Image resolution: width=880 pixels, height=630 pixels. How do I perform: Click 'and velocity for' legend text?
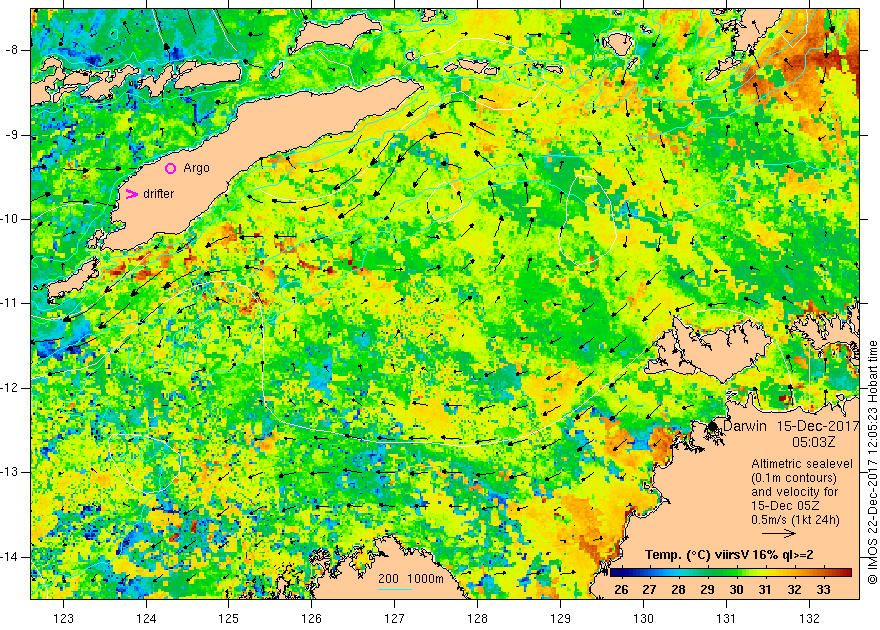pyautogui.click(x=795, y=492)
